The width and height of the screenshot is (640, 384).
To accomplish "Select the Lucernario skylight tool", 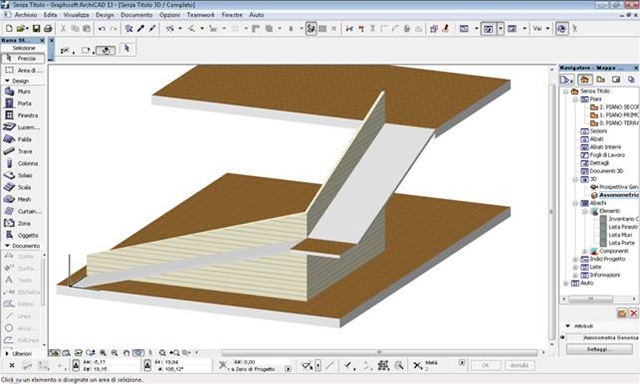I will point(23,127).
